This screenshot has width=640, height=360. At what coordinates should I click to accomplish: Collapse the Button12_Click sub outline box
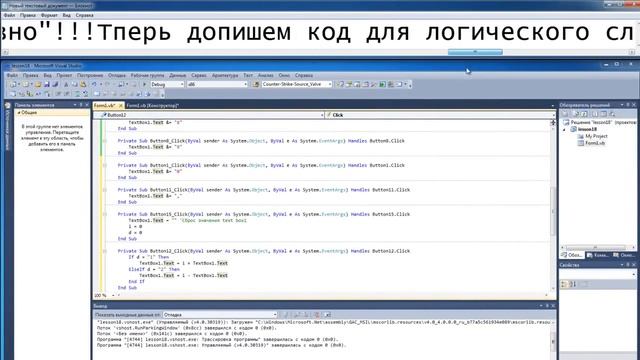click(105, 251)
